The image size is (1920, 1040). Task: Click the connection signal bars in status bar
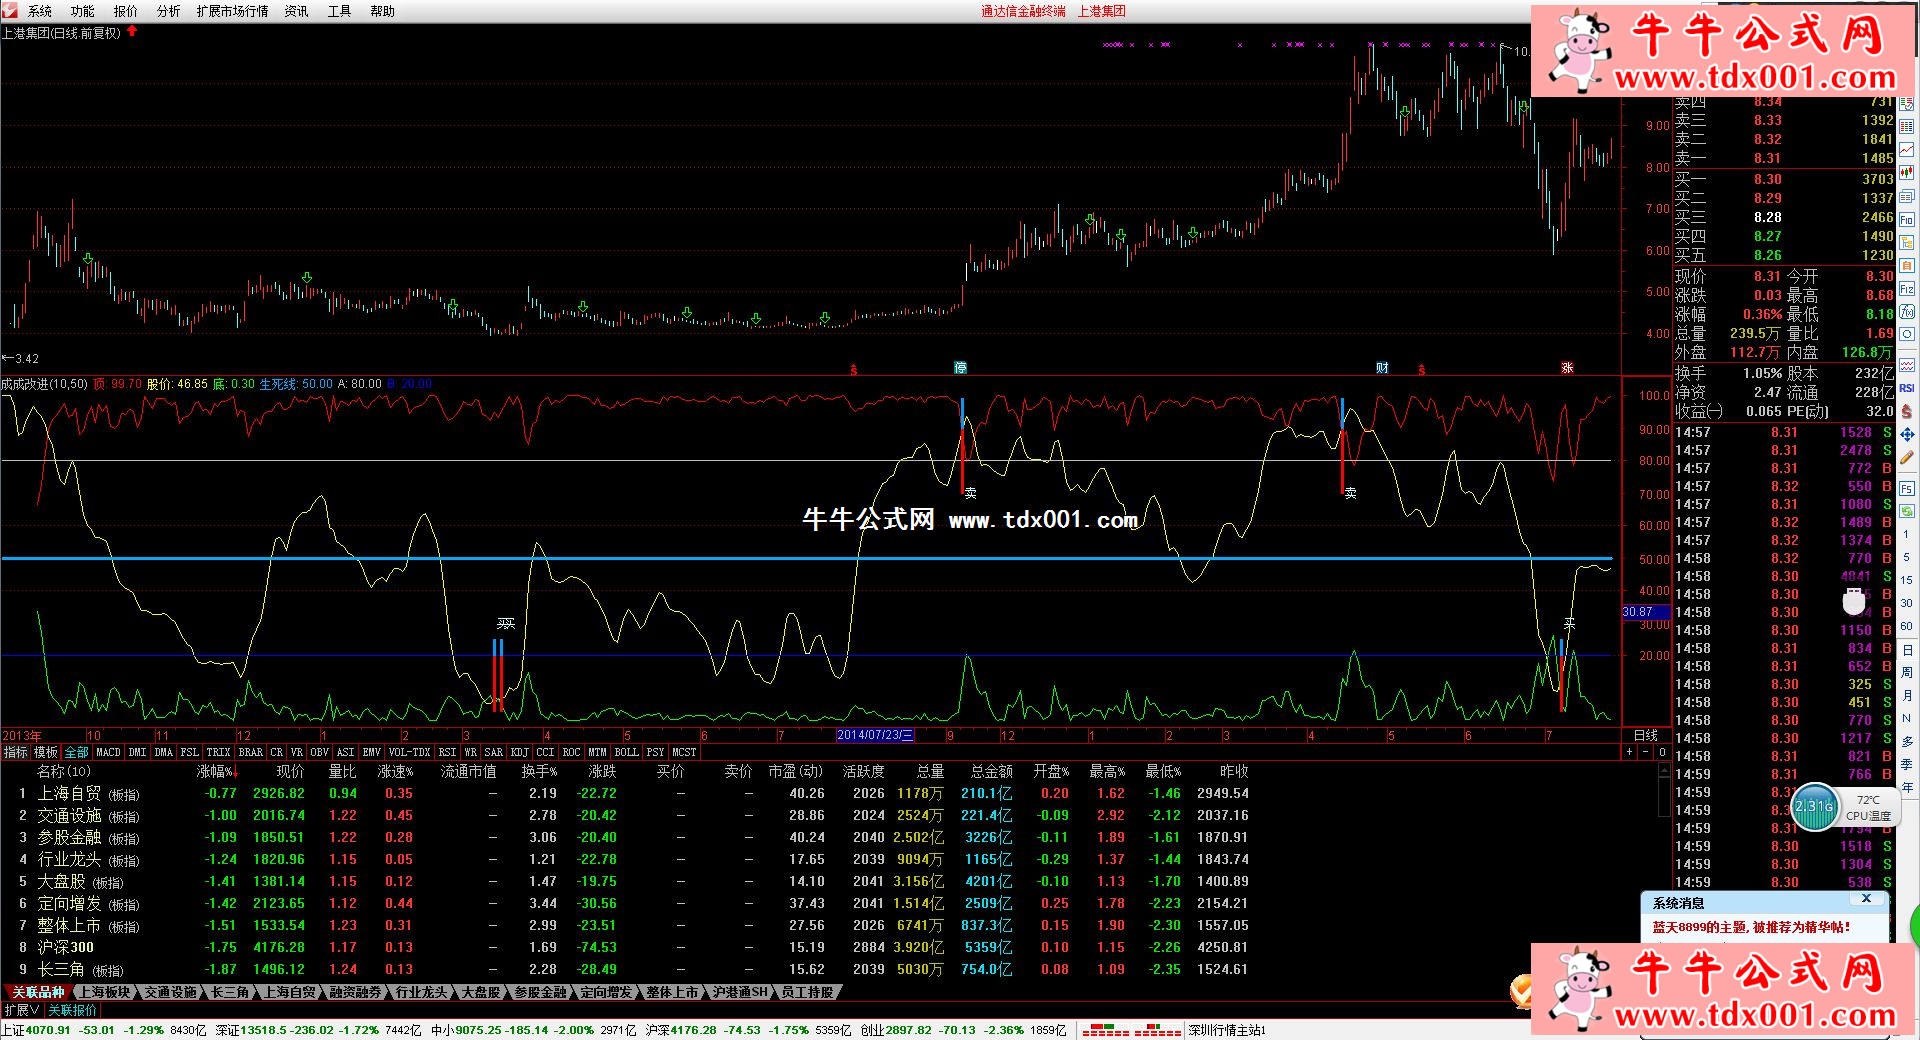pyautogui.click(x=1132, y=1030)
